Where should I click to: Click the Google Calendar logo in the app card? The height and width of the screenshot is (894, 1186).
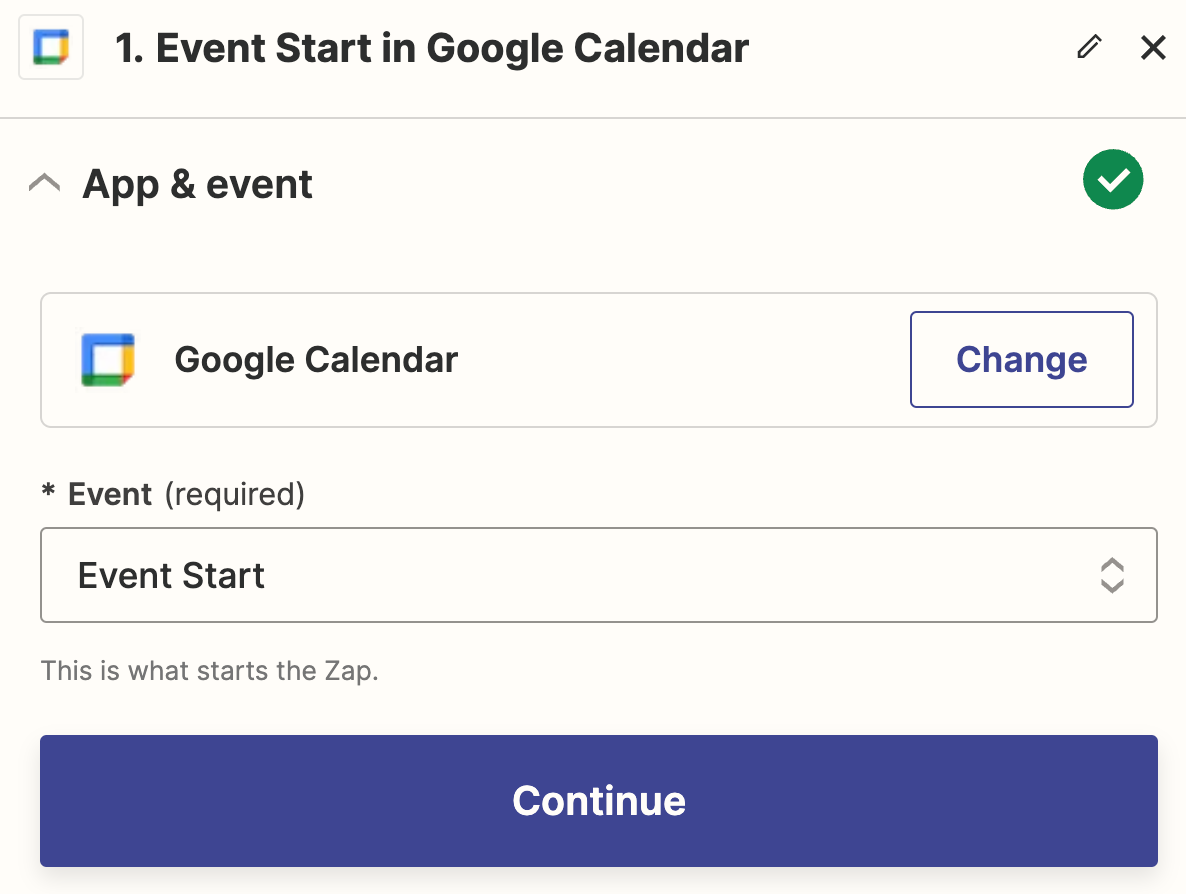click(107, 360)
